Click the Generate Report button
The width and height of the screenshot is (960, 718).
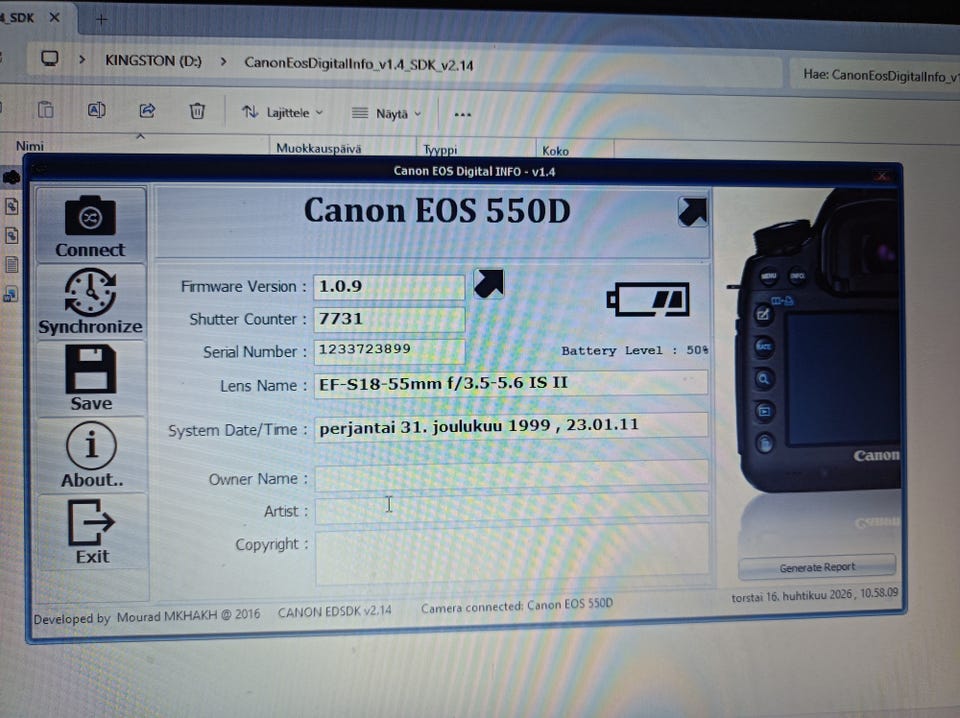point(817,567)
